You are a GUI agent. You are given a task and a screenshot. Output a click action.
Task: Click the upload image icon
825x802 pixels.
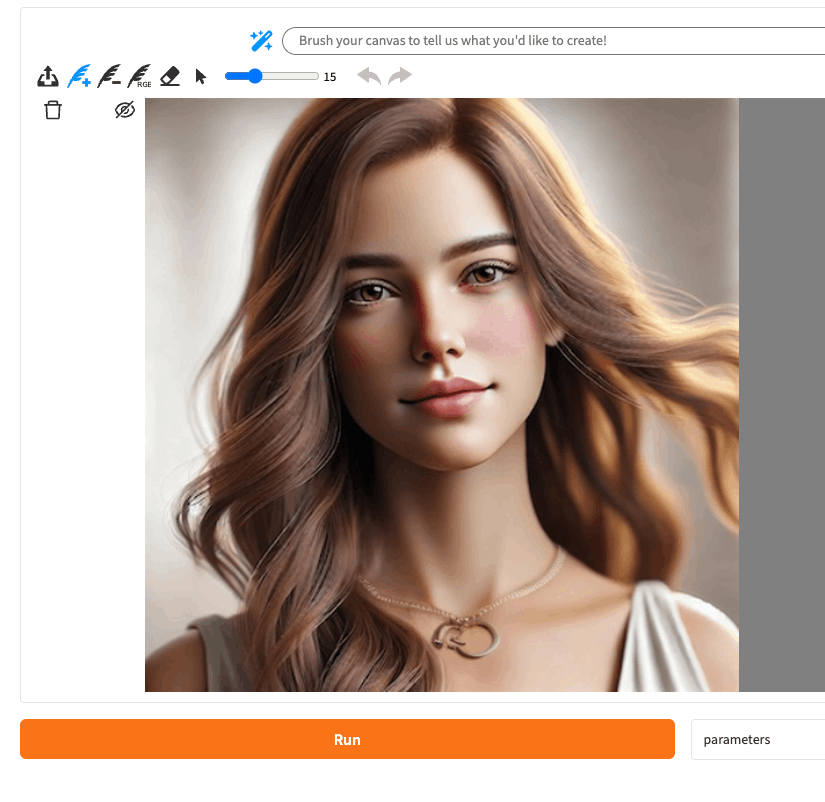[48, 76]
